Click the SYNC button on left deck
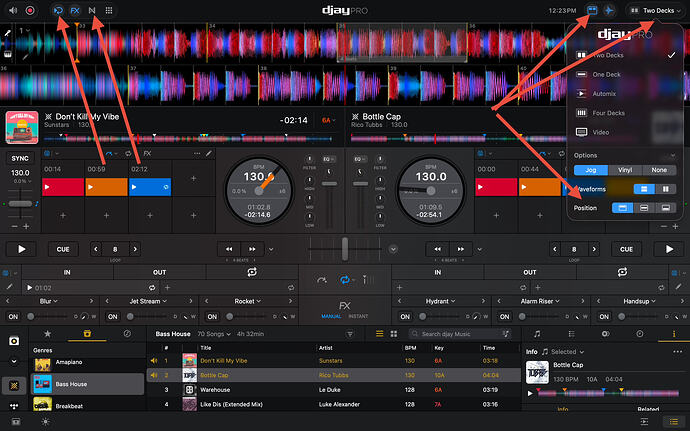 click(x=20, y=158)
